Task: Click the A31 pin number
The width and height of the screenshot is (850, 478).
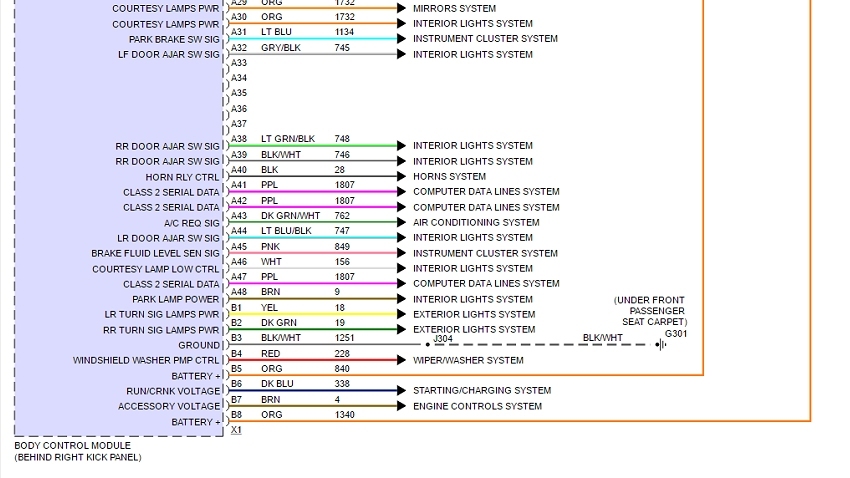Action: [239, 33]
